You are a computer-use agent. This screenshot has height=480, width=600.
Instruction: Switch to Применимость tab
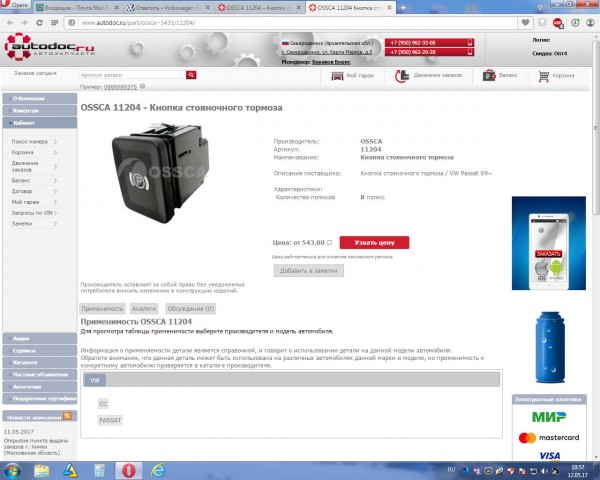[x=102, y=309]
